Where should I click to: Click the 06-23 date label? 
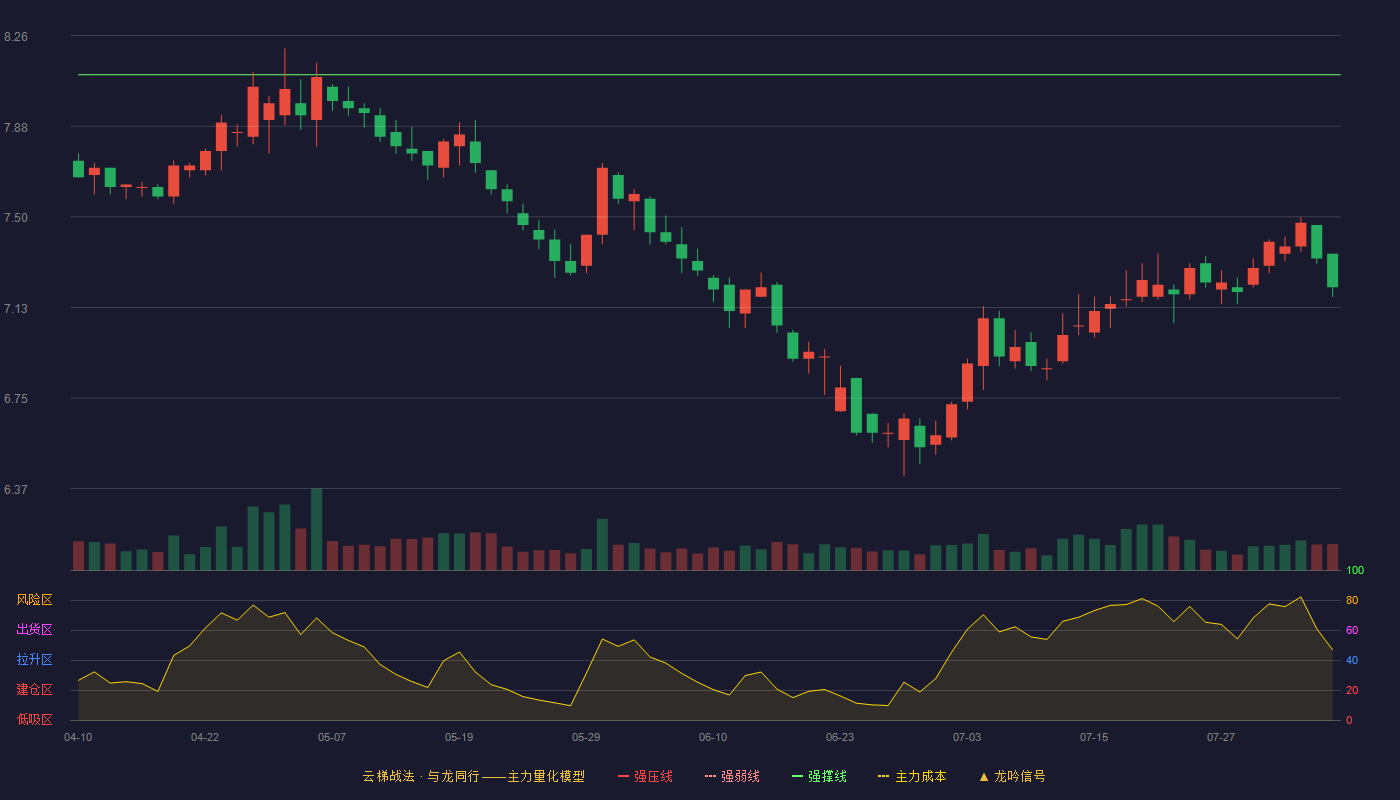[840, 737]
